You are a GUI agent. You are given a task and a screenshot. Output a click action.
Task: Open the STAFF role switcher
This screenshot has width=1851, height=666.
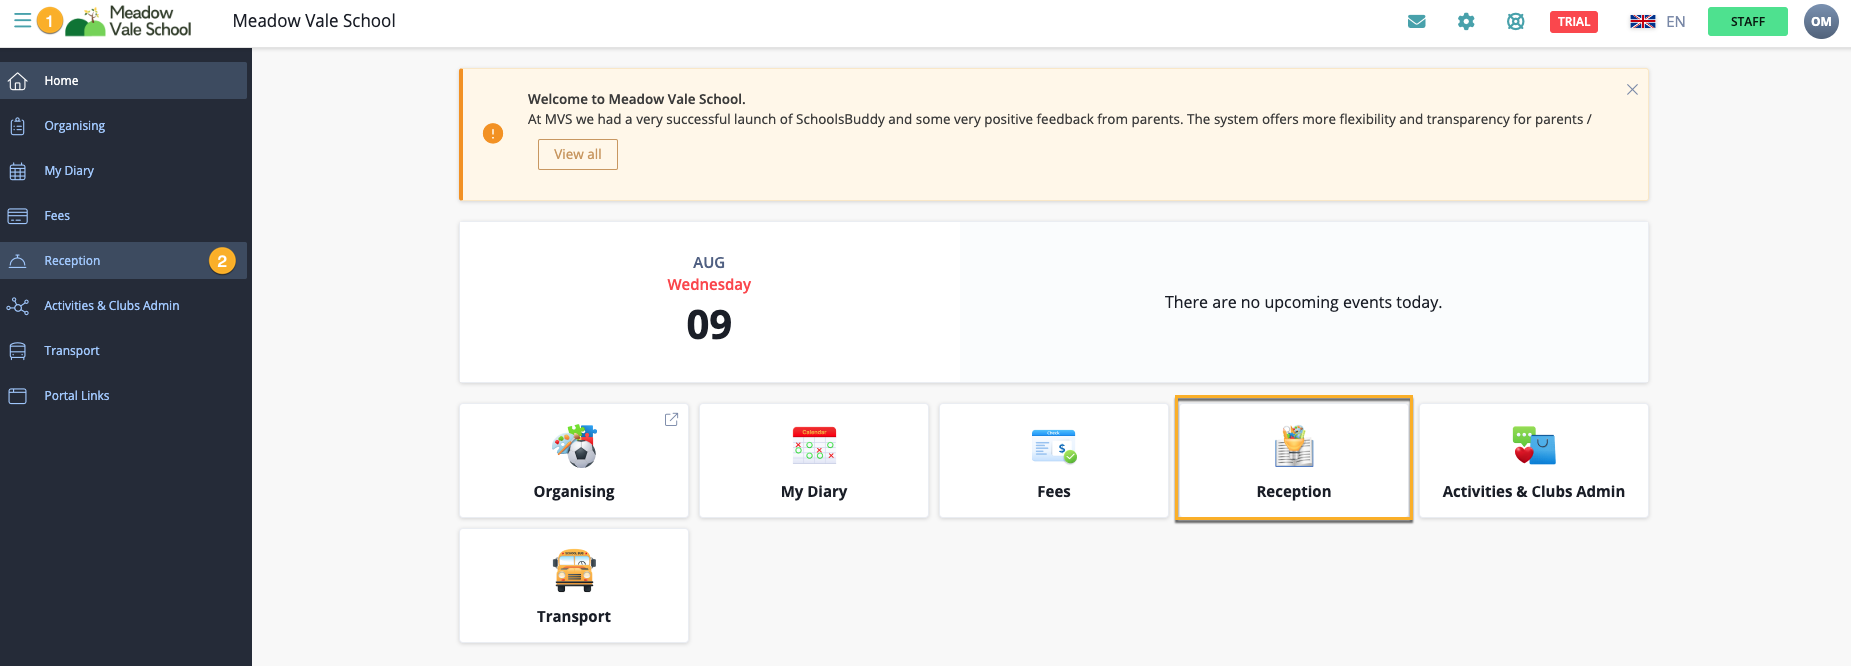click(1747, 21)
